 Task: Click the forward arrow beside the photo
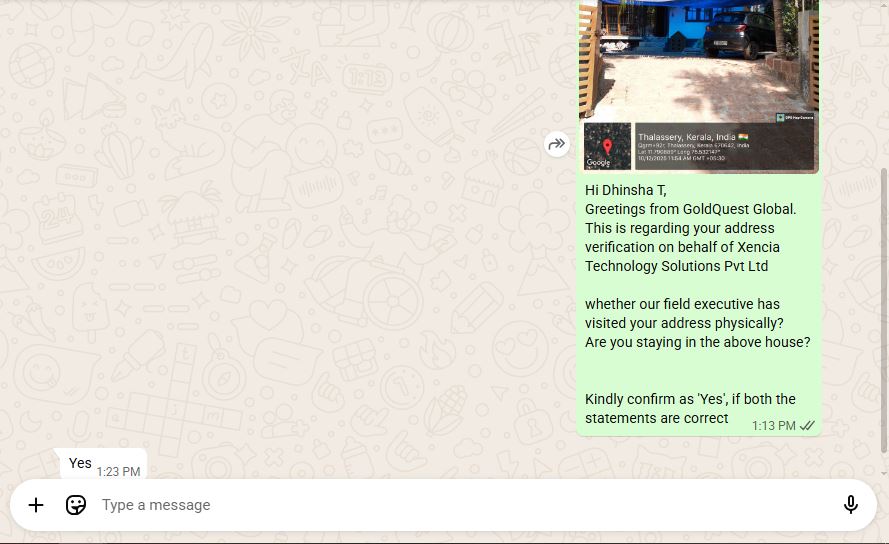[557, 145]
